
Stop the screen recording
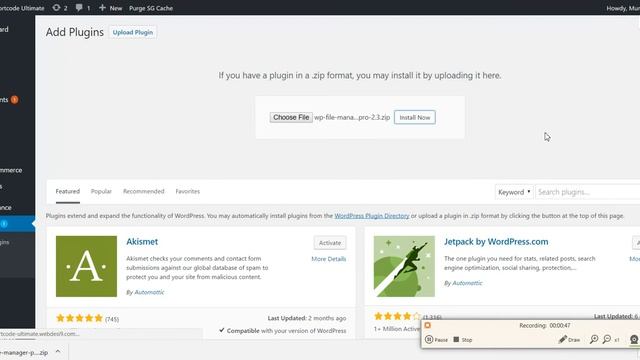tap(463, 340)
